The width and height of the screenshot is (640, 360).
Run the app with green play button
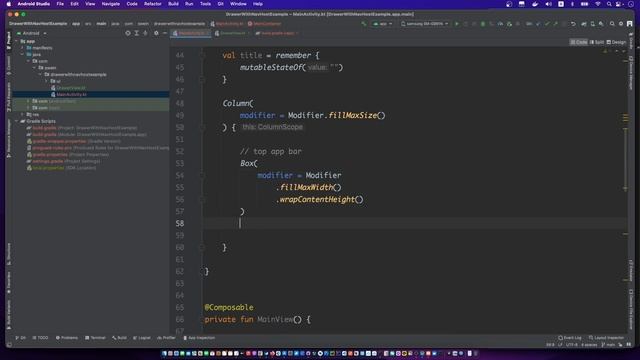pos(457,24)
